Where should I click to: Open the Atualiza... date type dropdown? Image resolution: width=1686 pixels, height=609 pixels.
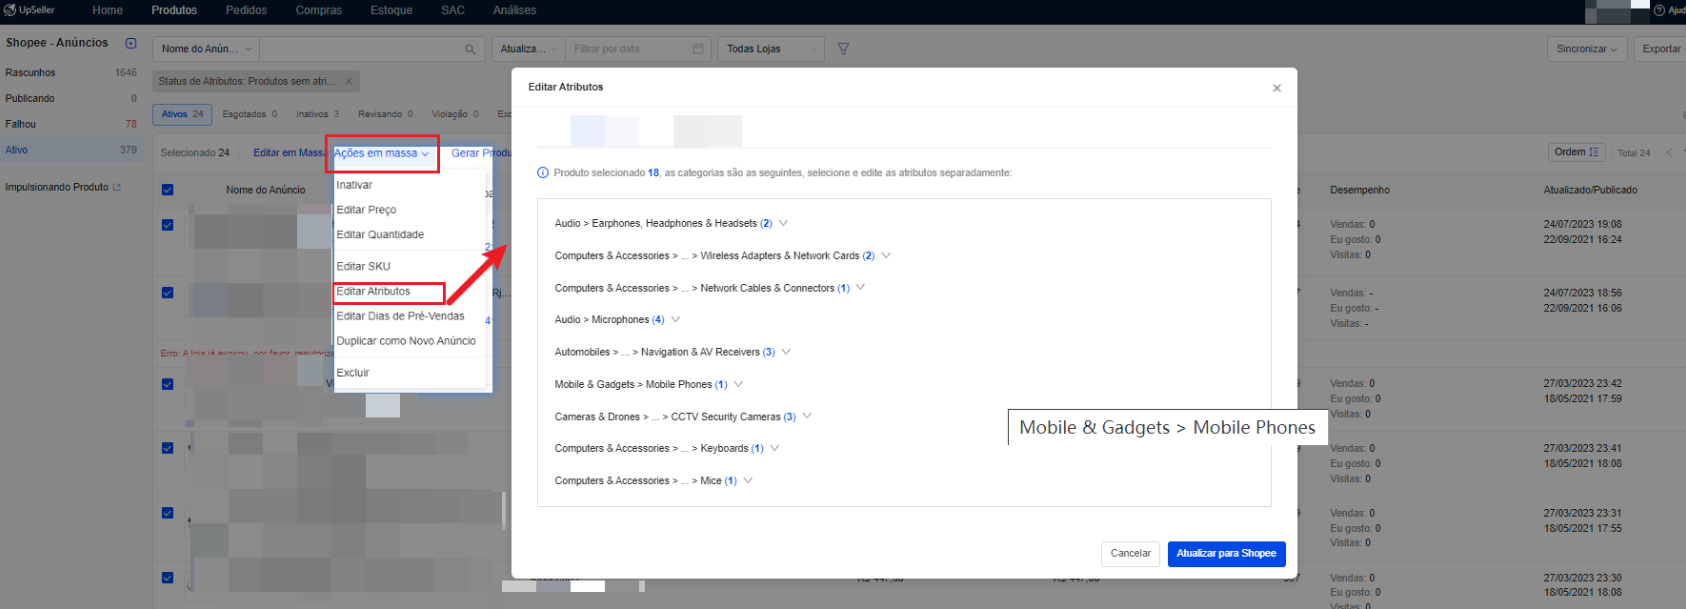pyautogui.click(x=529, y=49)
